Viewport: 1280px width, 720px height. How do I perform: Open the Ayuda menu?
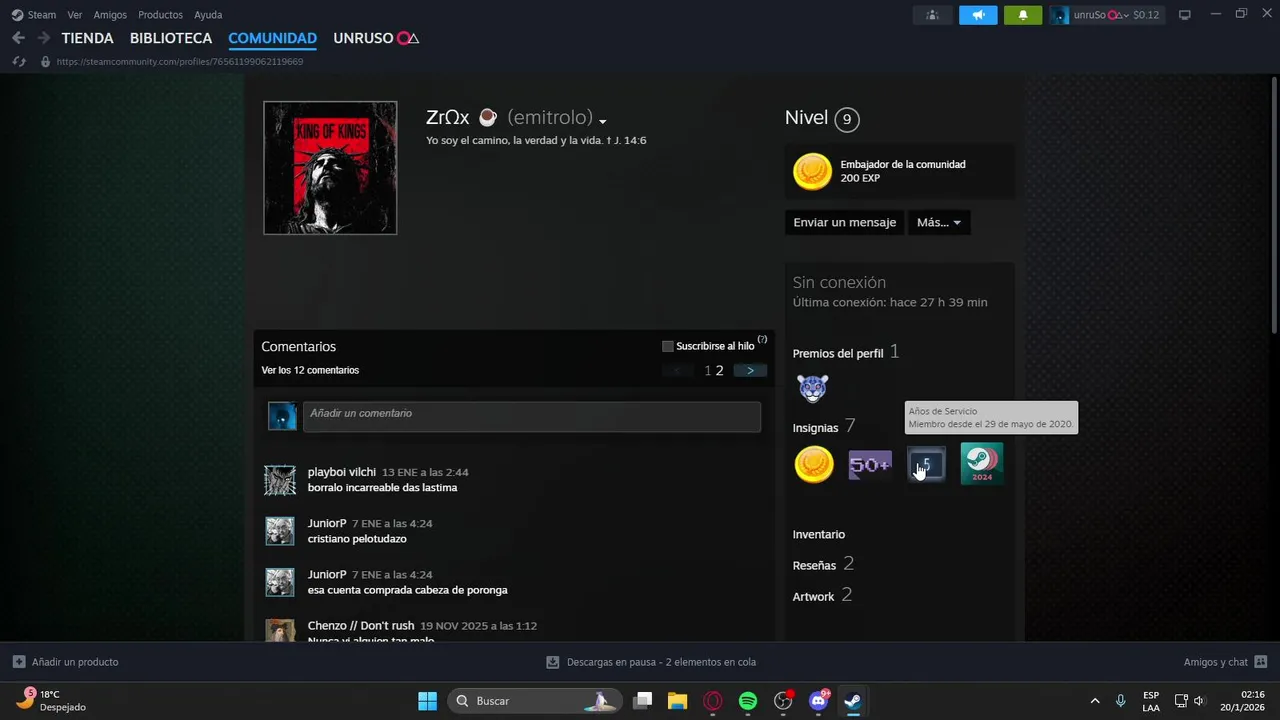pos(208,15)
